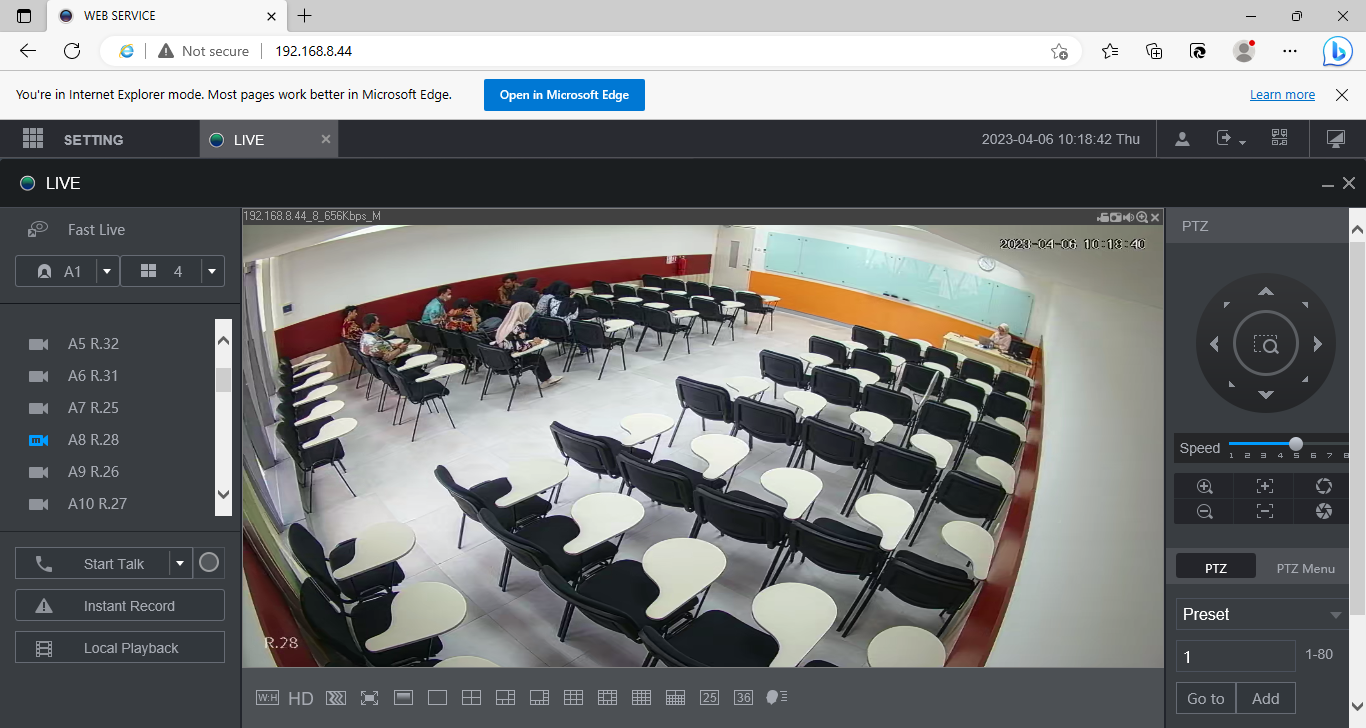Toggle HD stream quality
The width and height of the screenshot is (1366, 728).
pyautogui.click(x=301, y=698)
